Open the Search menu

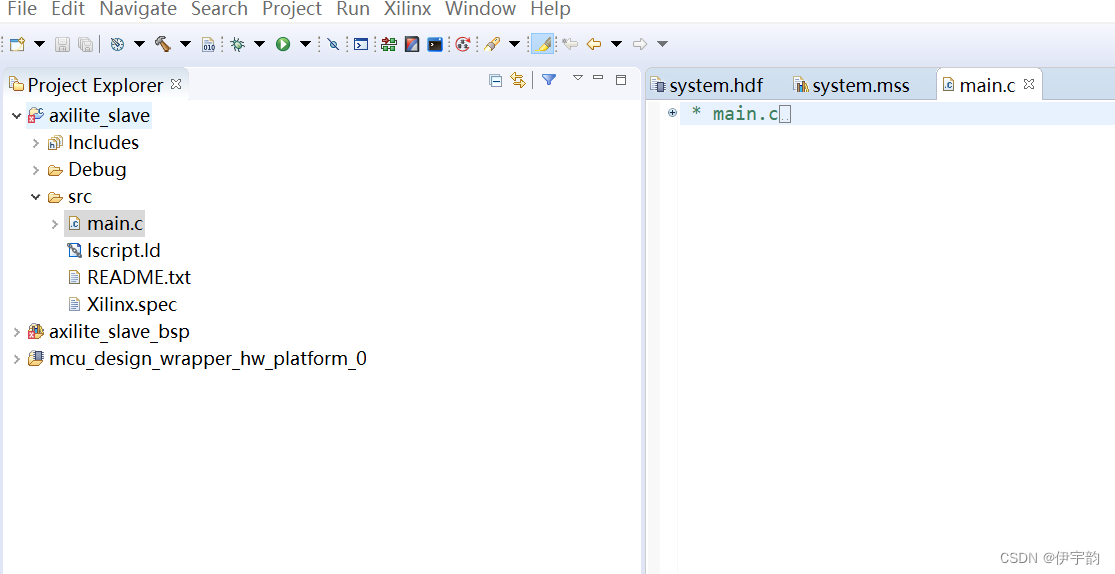219,9
